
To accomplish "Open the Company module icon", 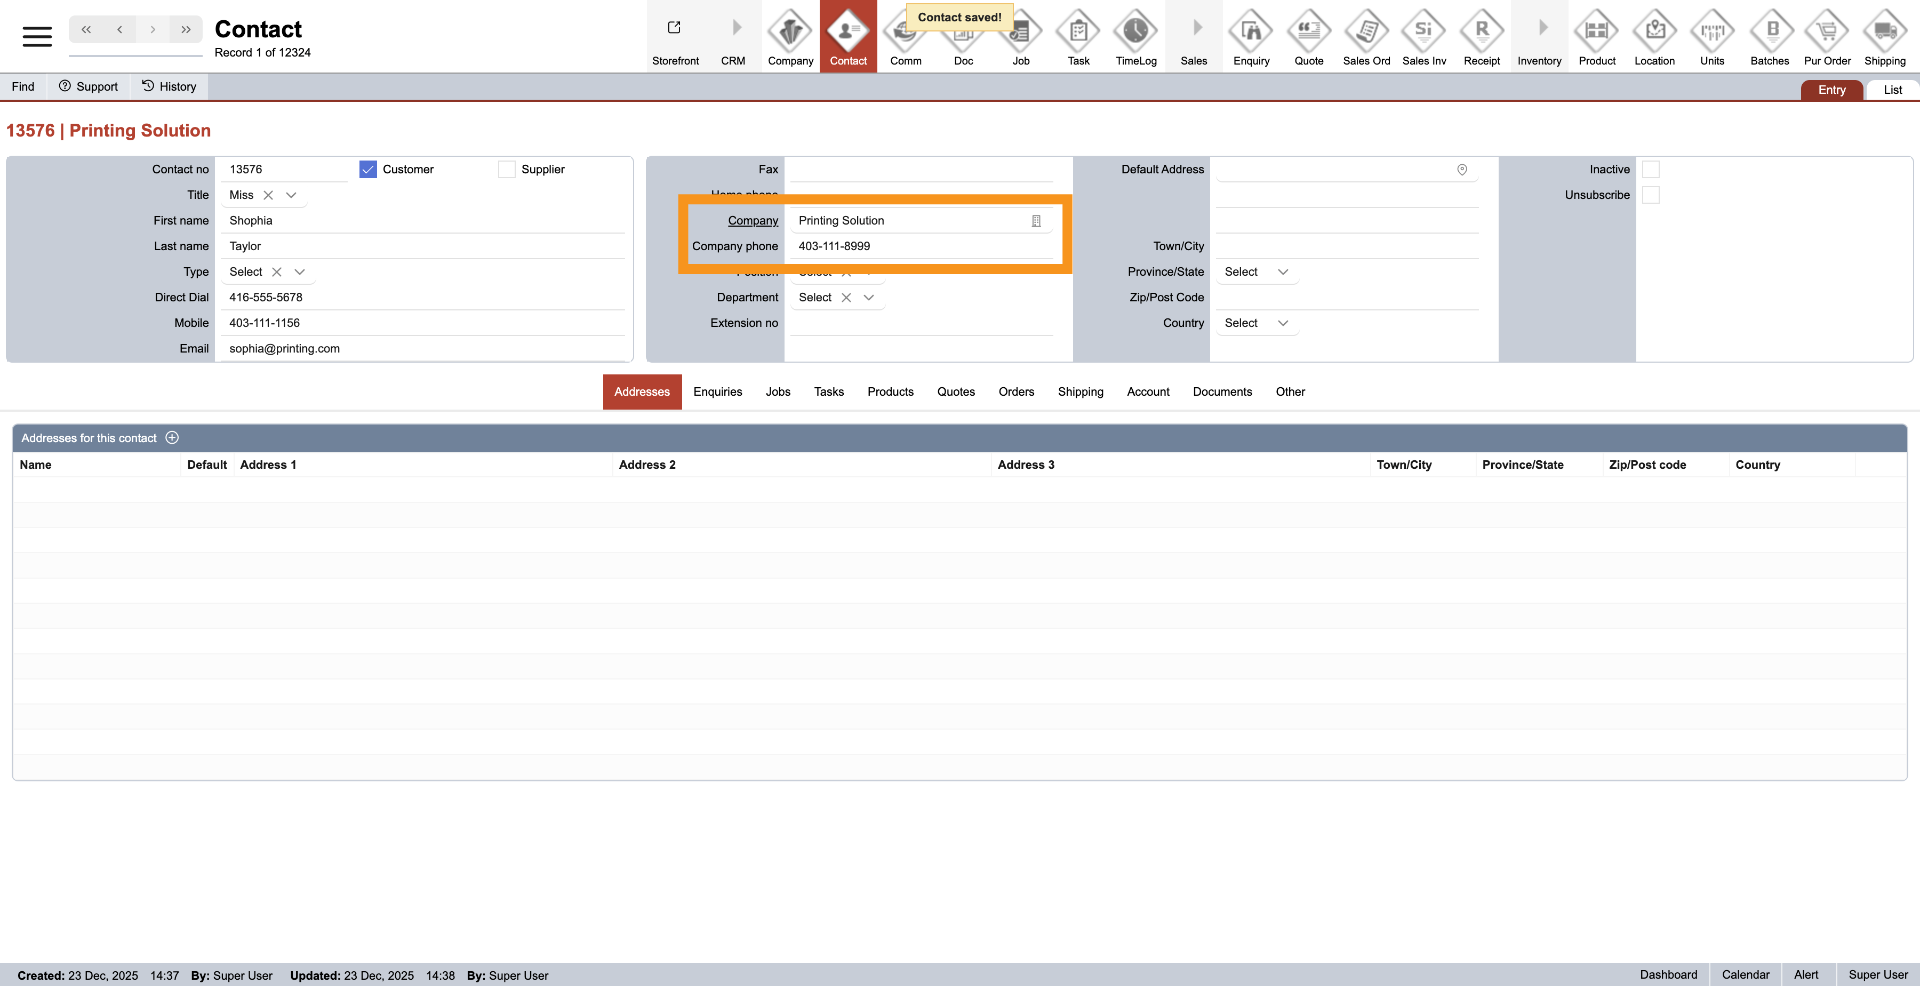I will 790,33.
